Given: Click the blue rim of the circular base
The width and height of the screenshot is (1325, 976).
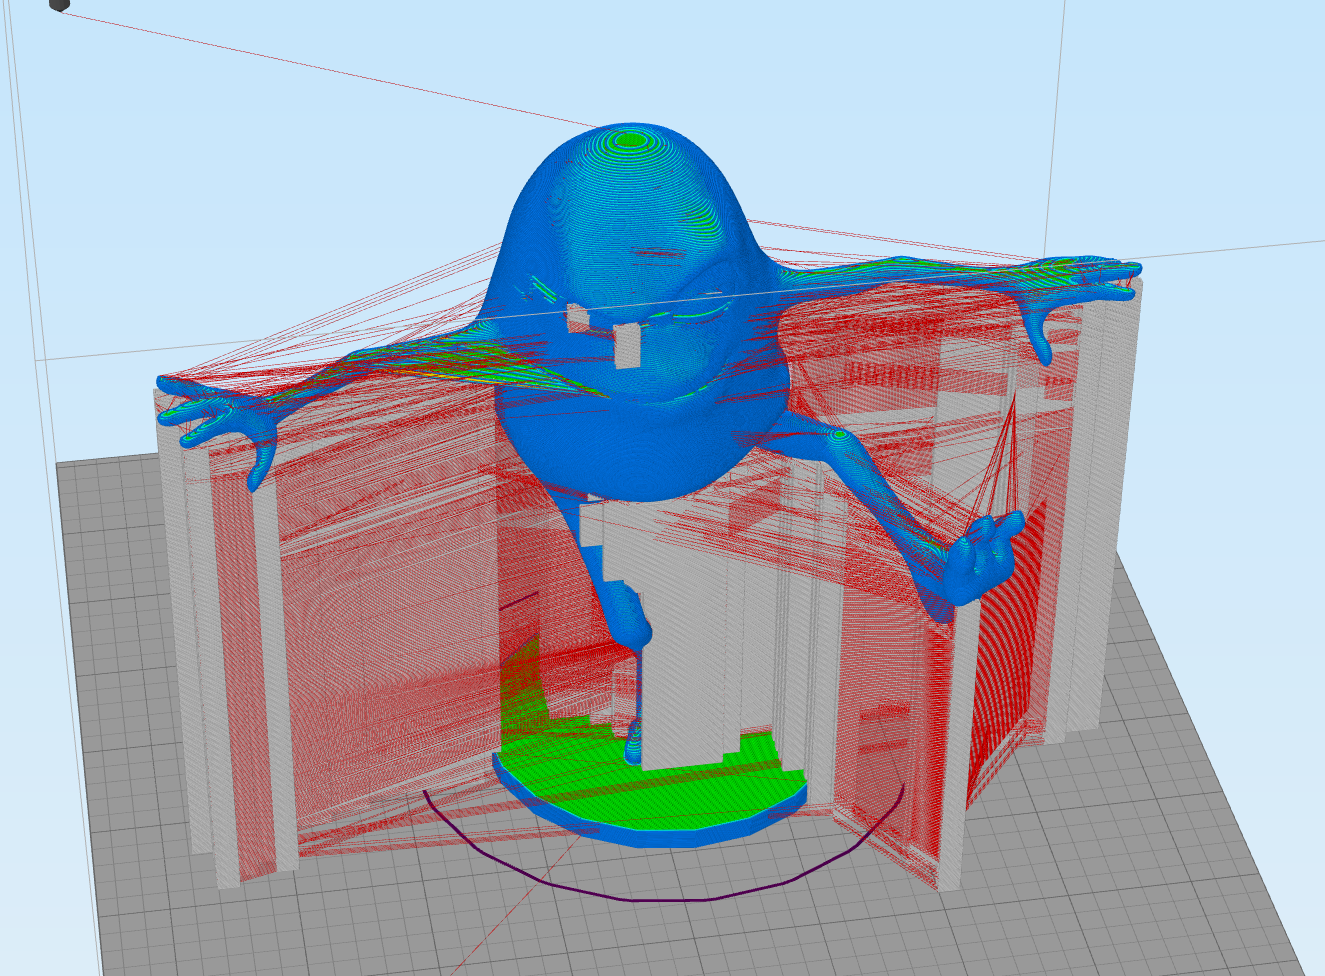Looking at the screenshot, I should [650, 832].
